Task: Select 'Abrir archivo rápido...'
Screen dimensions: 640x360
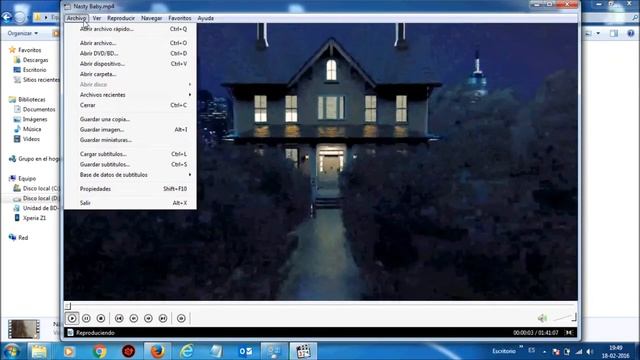Action: pyautogui.click(x=130, y=29)
